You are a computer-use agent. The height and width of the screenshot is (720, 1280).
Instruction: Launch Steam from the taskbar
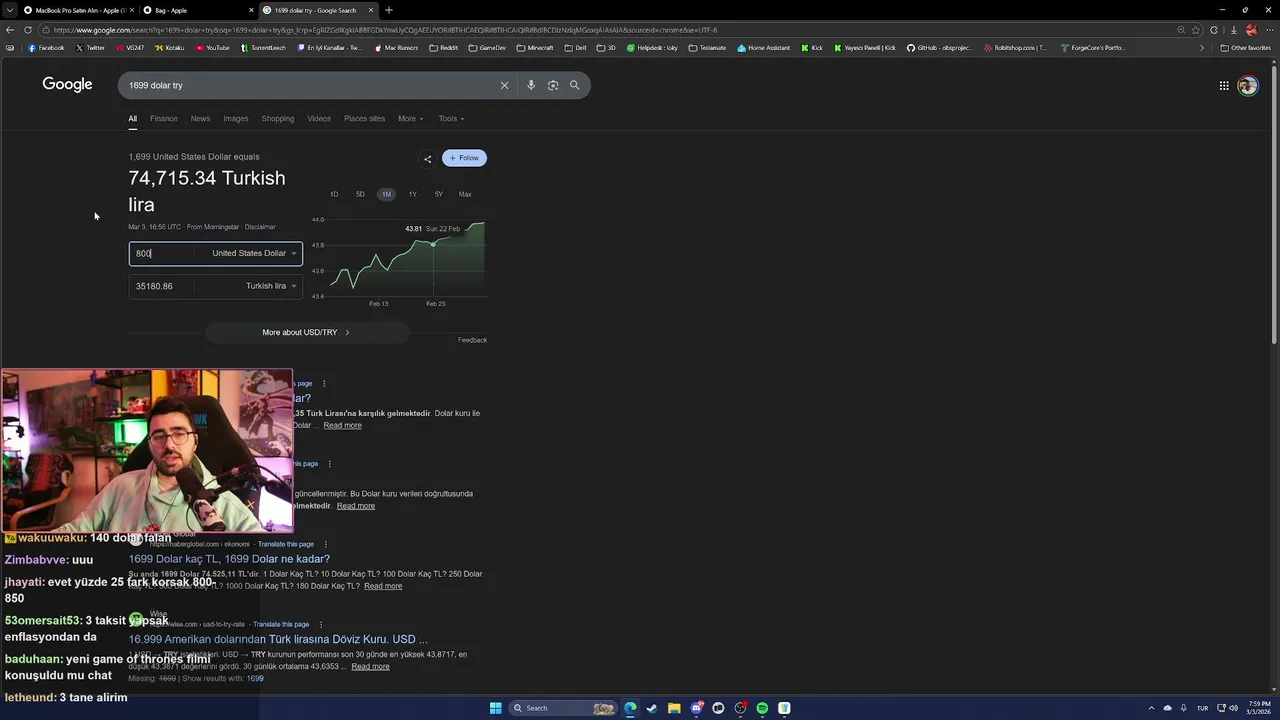652,708
